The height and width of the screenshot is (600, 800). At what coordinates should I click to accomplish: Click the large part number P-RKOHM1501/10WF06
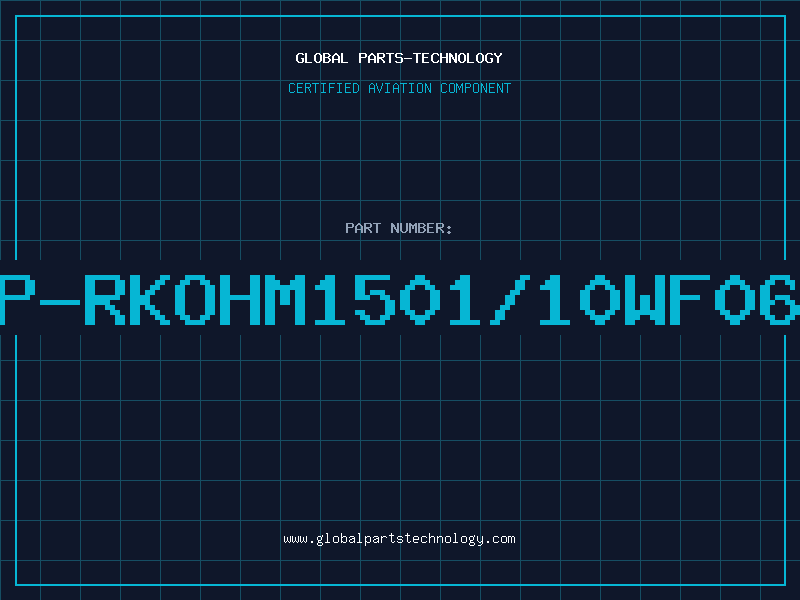click(400, 299)
